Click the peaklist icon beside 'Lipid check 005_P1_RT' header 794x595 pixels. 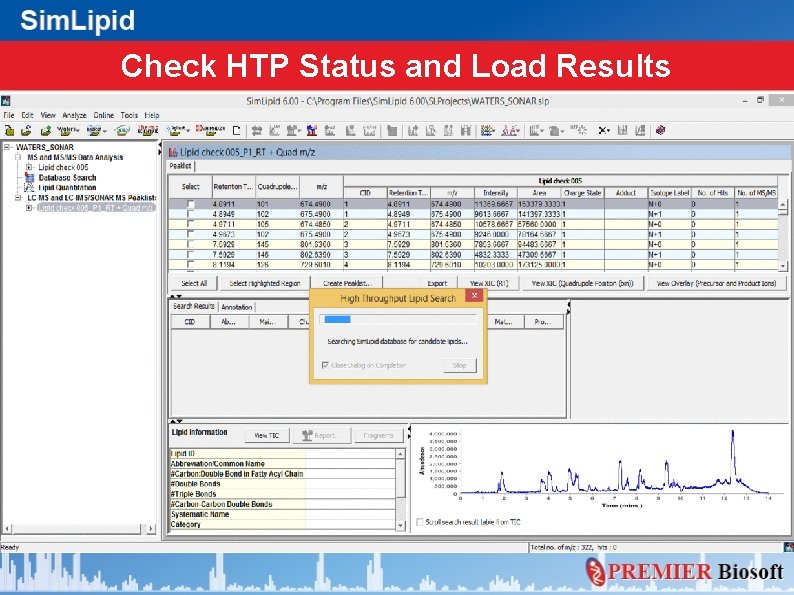tap(173, 152)
